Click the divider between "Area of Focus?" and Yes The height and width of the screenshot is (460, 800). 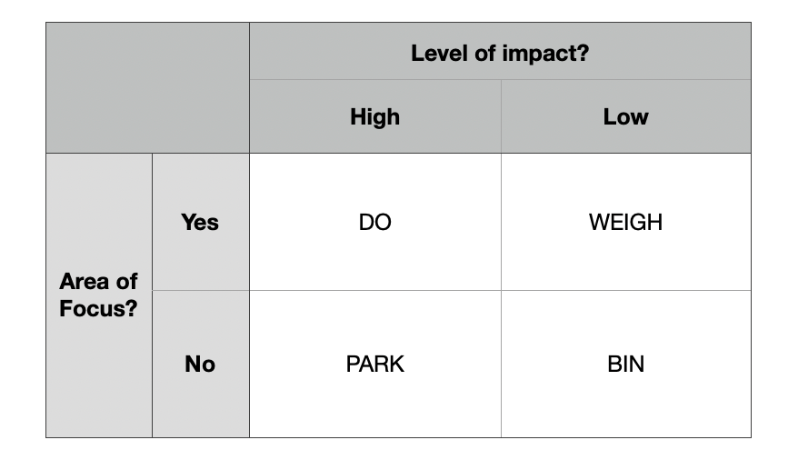[x=152, y=295]
